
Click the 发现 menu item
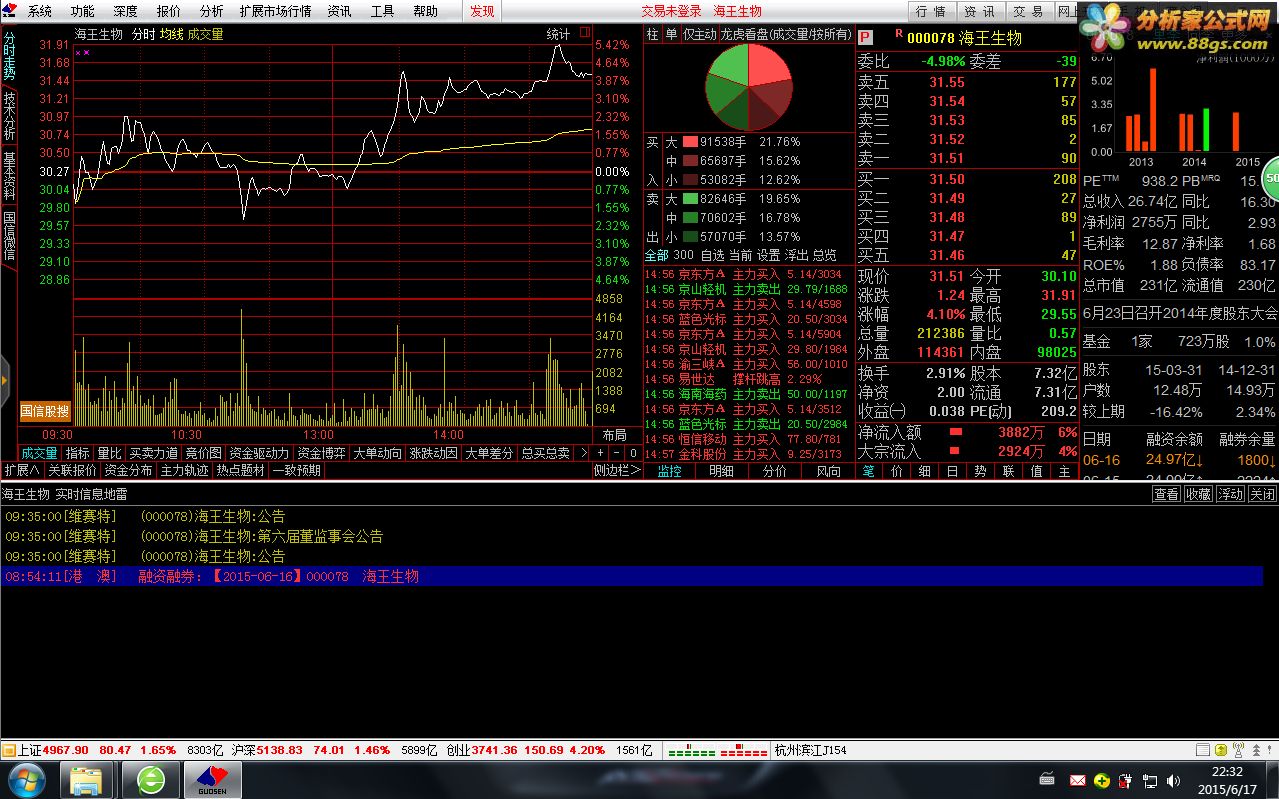482,12
